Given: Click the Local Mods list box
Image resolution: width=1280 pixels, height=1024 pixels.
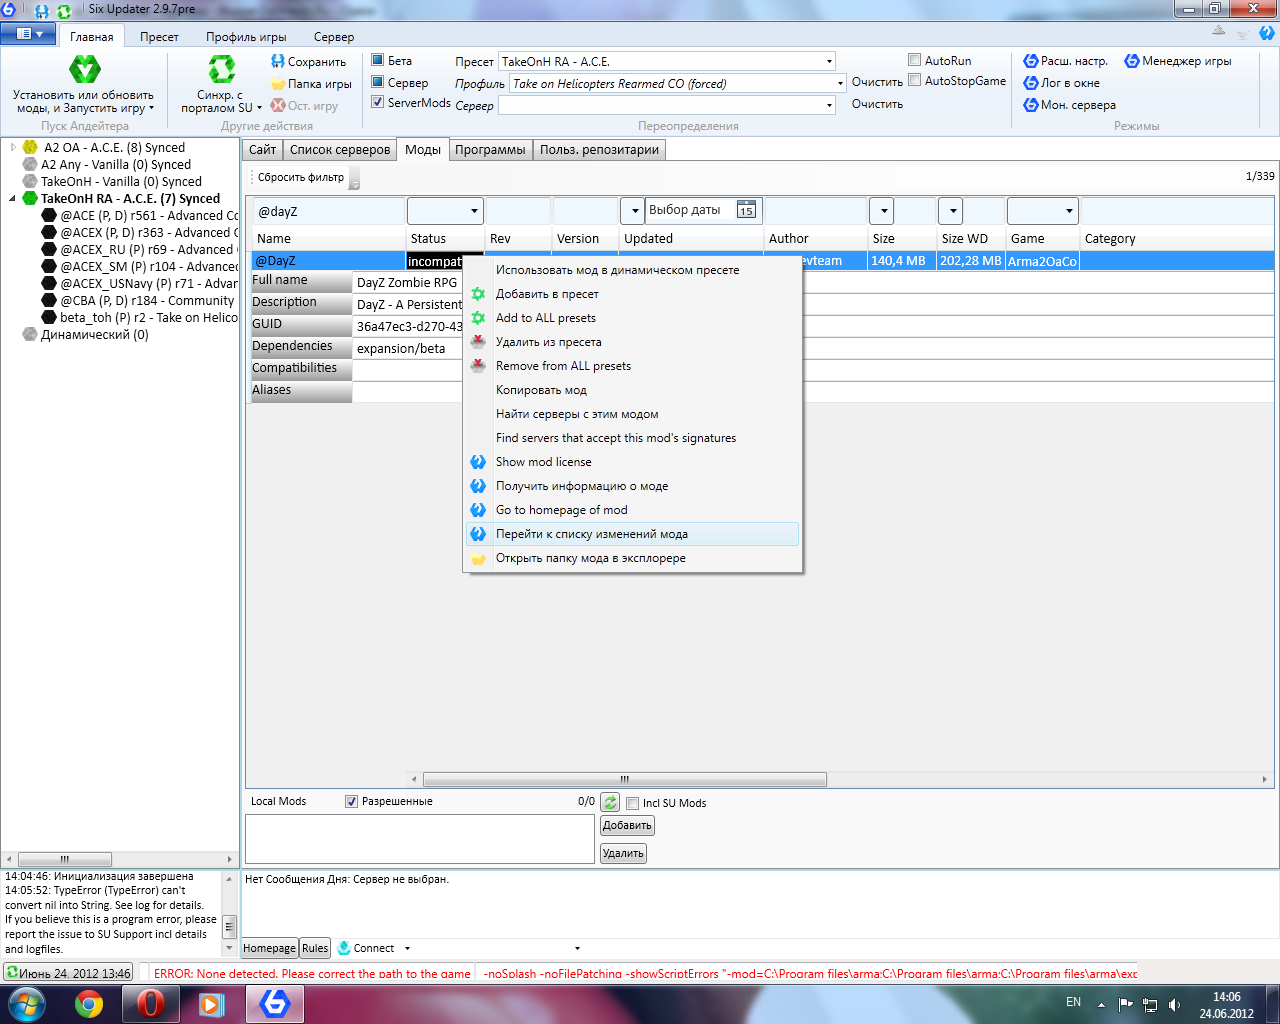Looking at the screenshot, I should click(420, 838).
